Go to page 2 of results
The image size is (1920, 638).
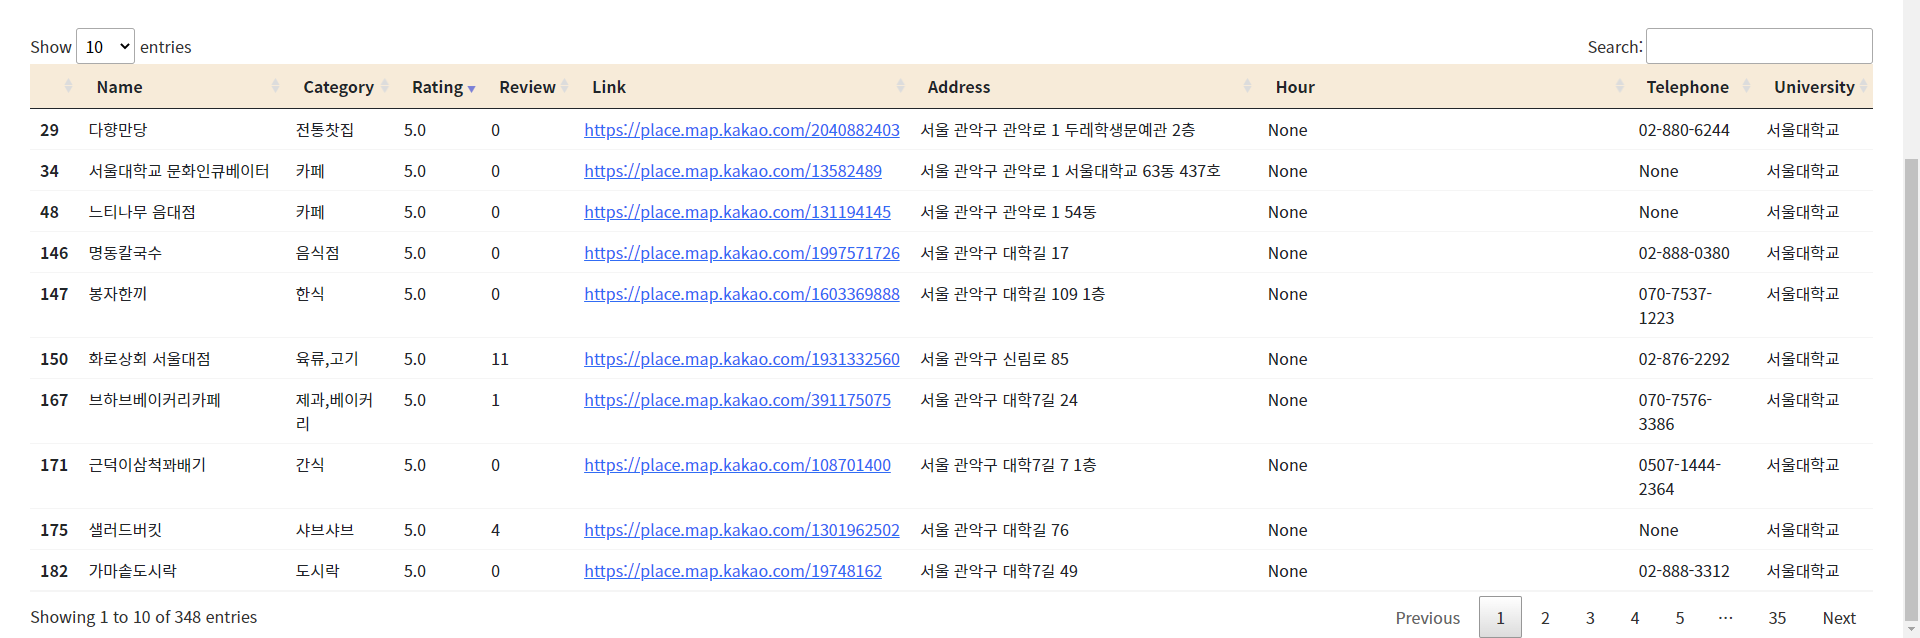pos(1545,617)
